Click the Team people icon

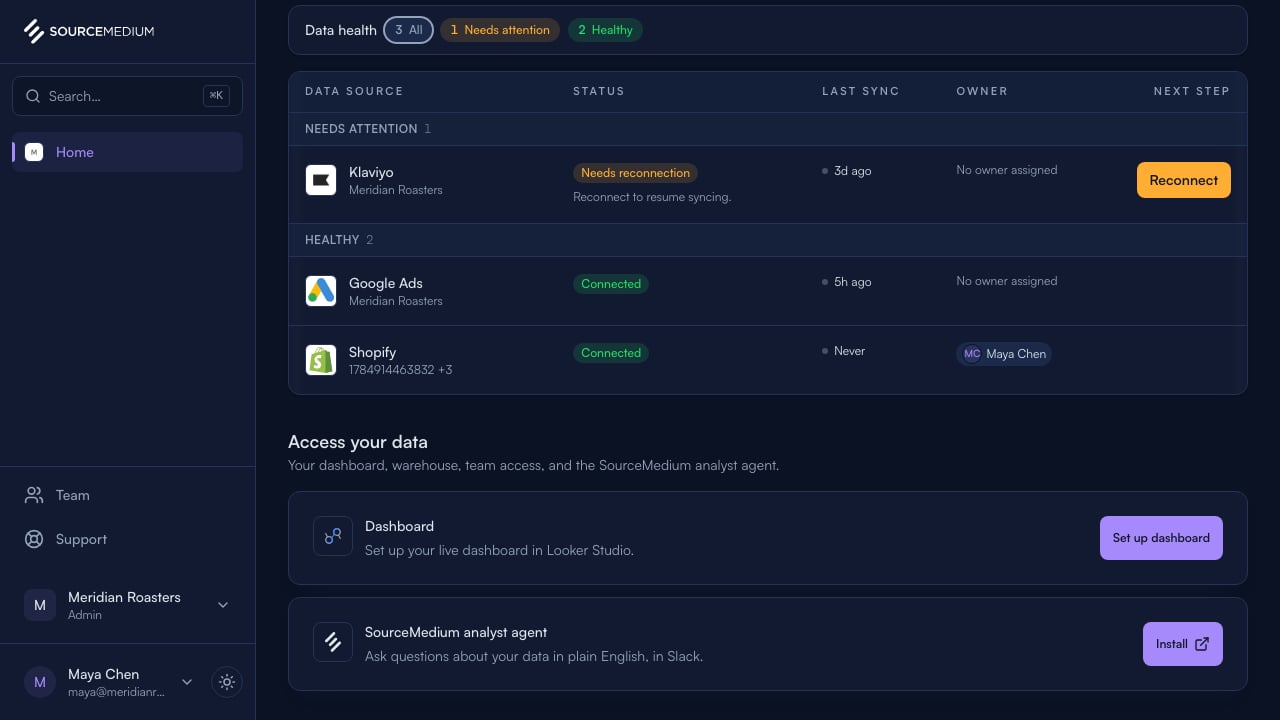pyautogui.click(x=34, y=495)
